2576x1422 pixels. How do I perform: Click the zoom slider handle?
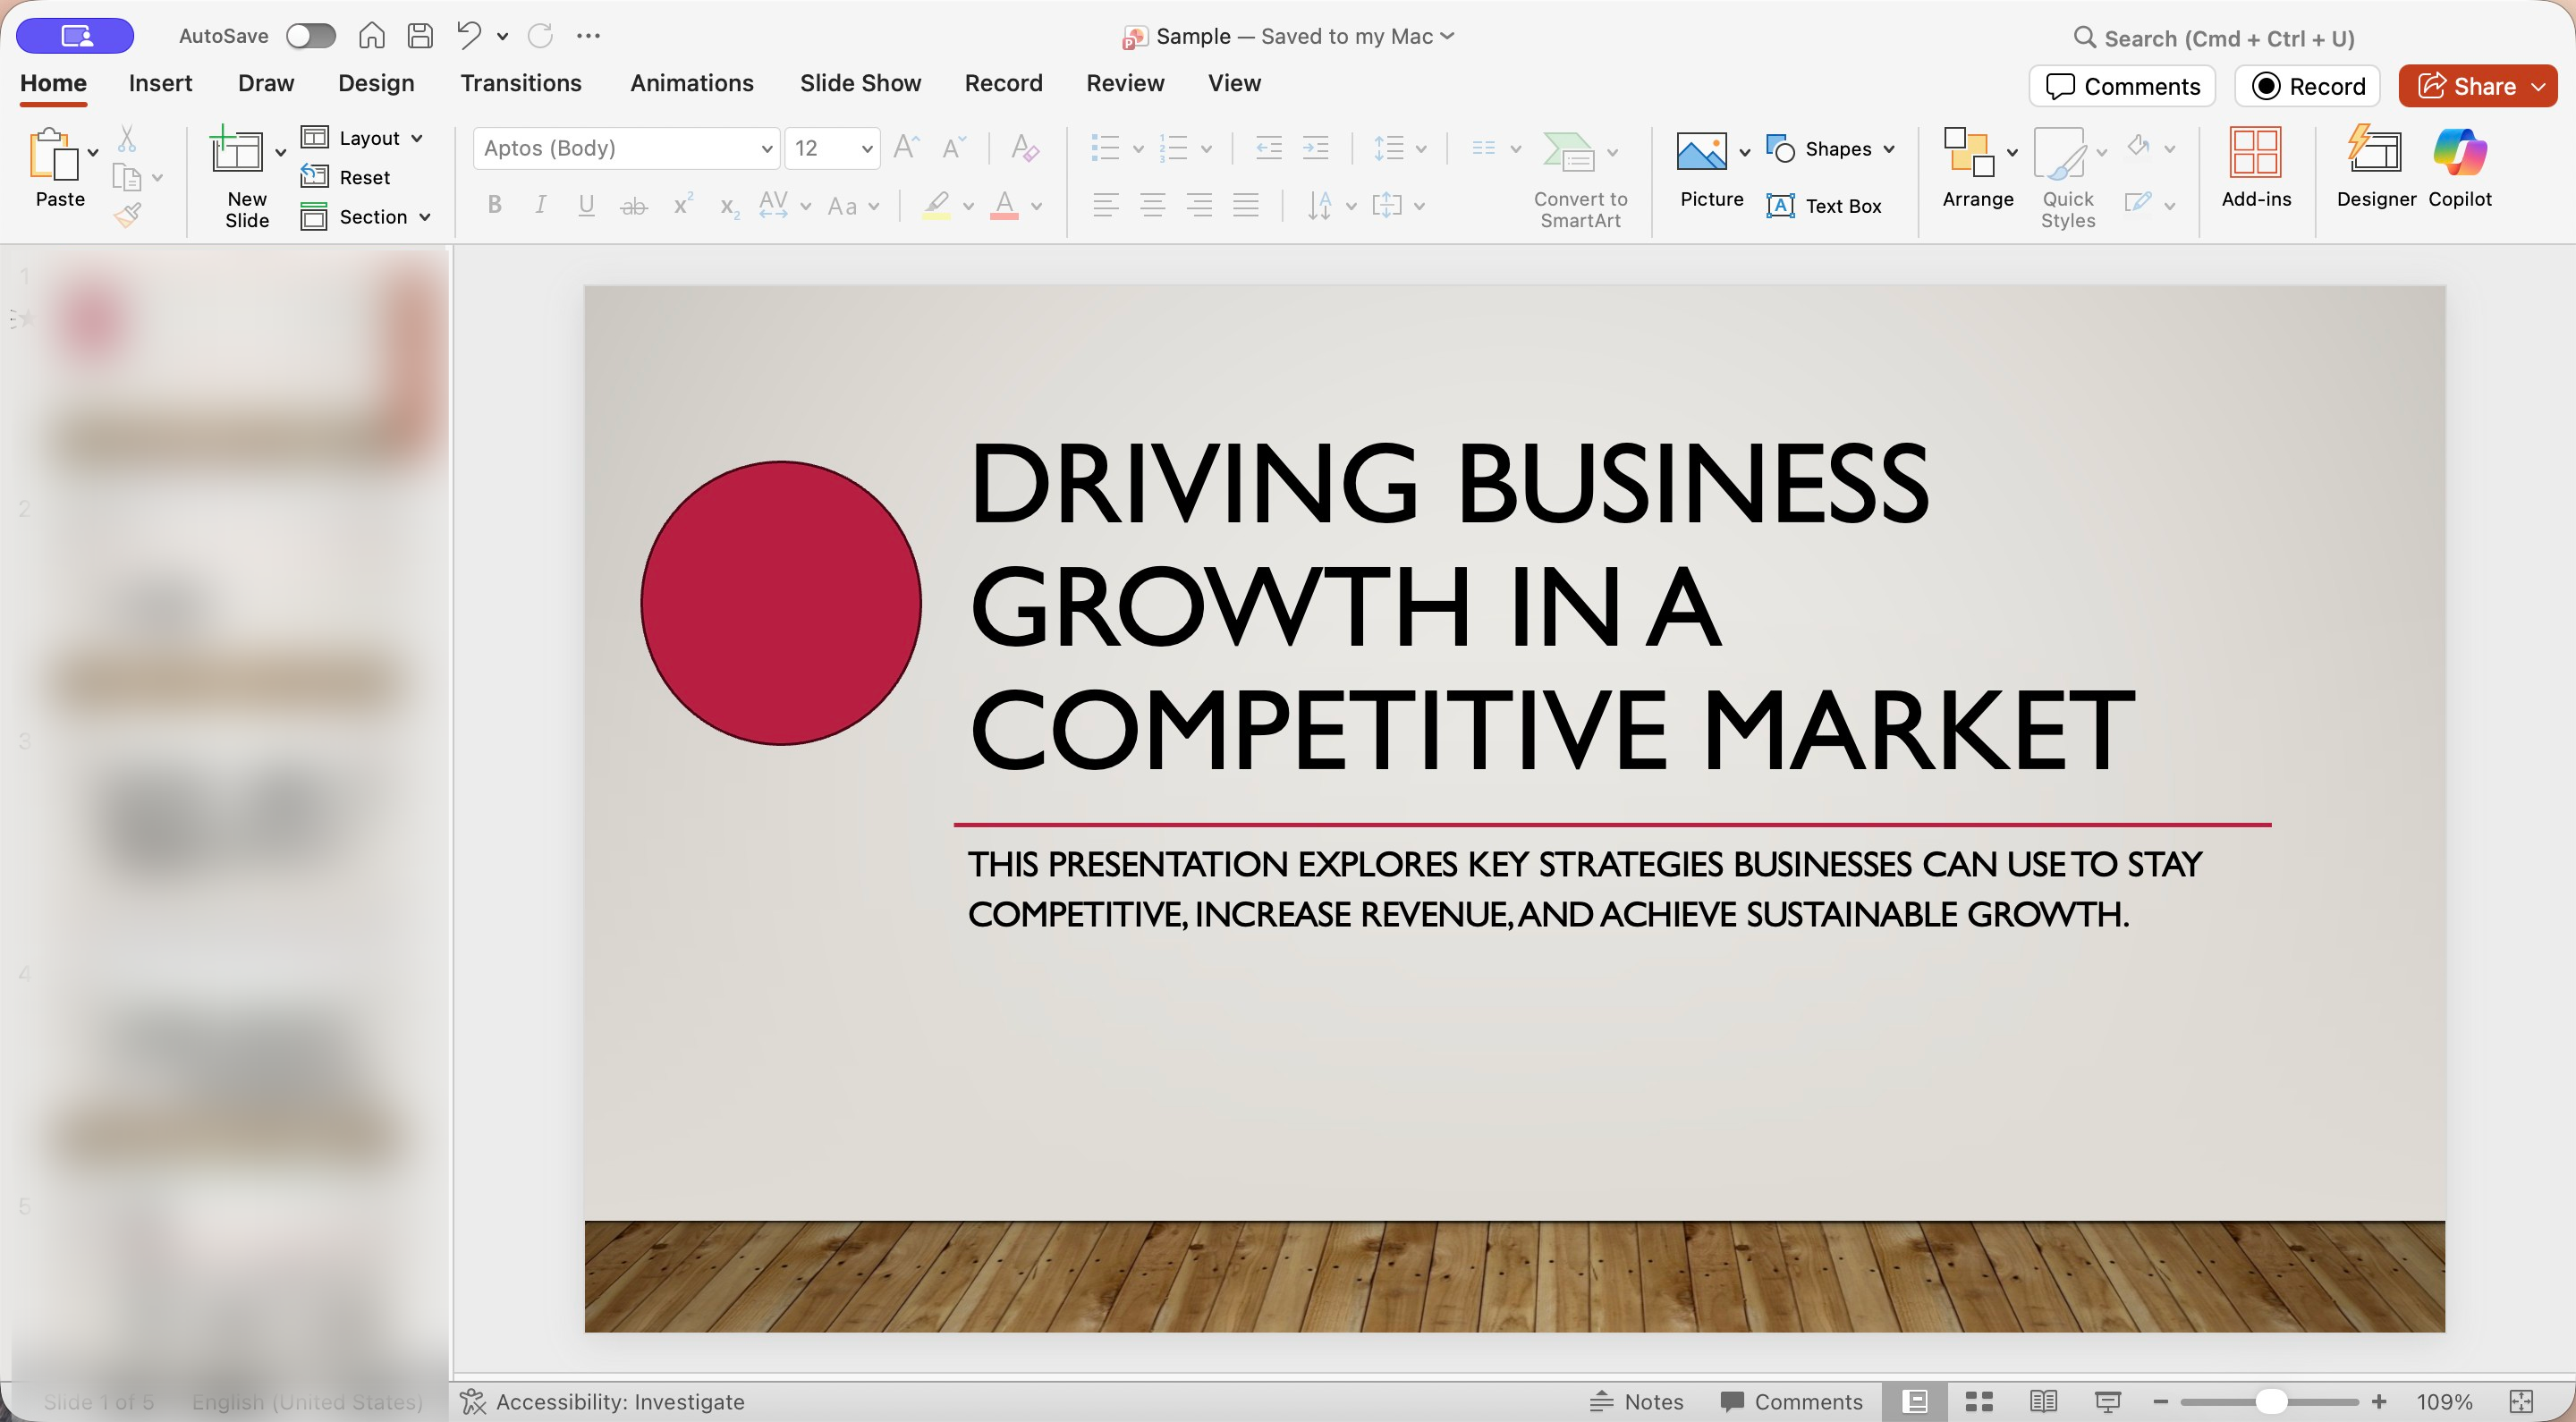[x=2270, y=1401]
